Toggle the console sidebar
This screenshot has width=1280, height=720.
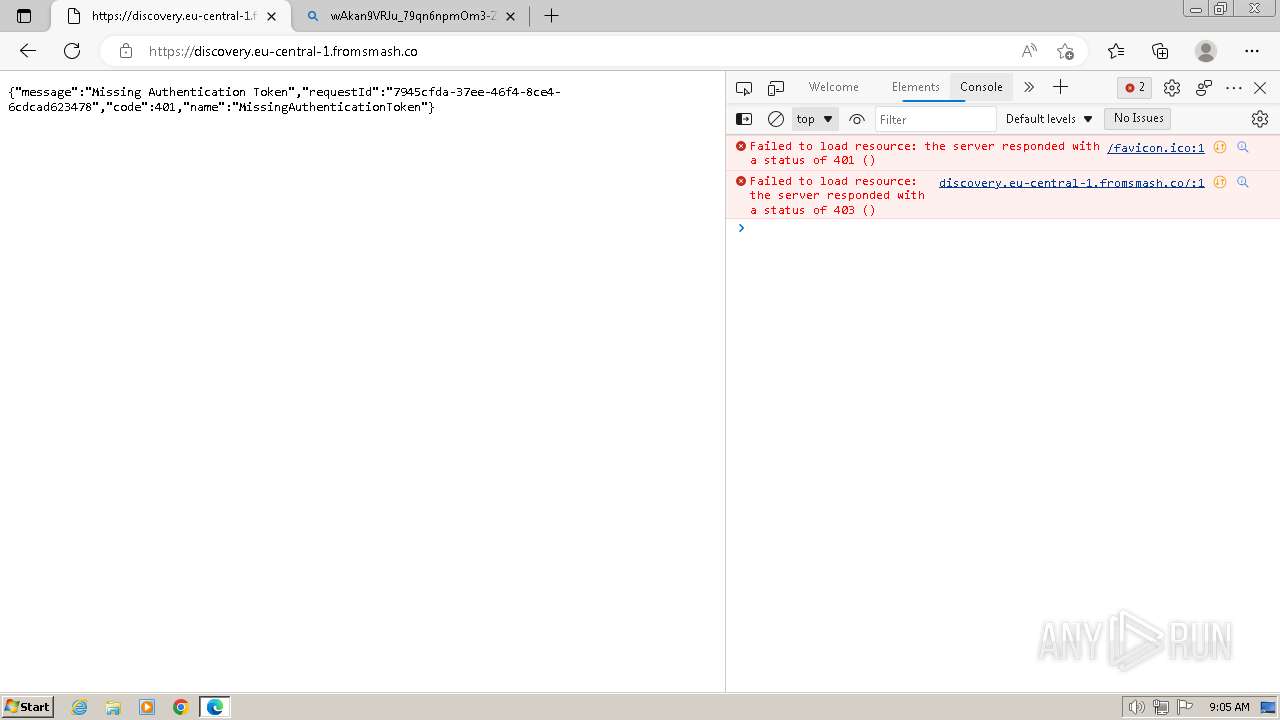pyautogui.click(x=744, y=119)
